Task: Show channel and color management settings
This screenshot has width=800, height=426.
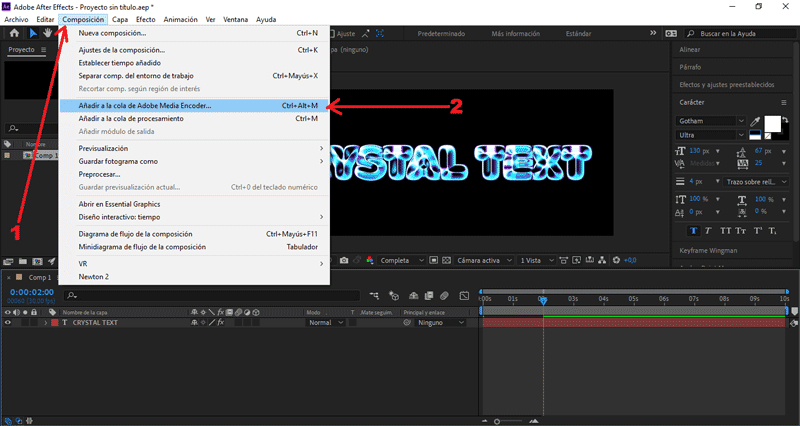Action: tap(370, 260)
